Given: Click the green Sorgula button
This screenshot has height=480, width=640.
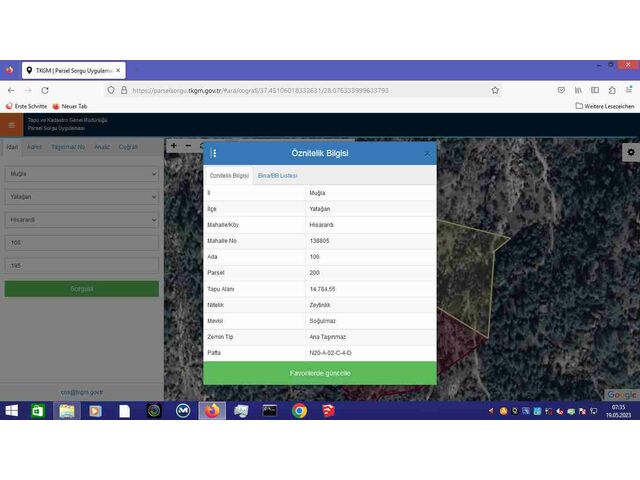Looking at the screenshot, I should click(81, 288).
